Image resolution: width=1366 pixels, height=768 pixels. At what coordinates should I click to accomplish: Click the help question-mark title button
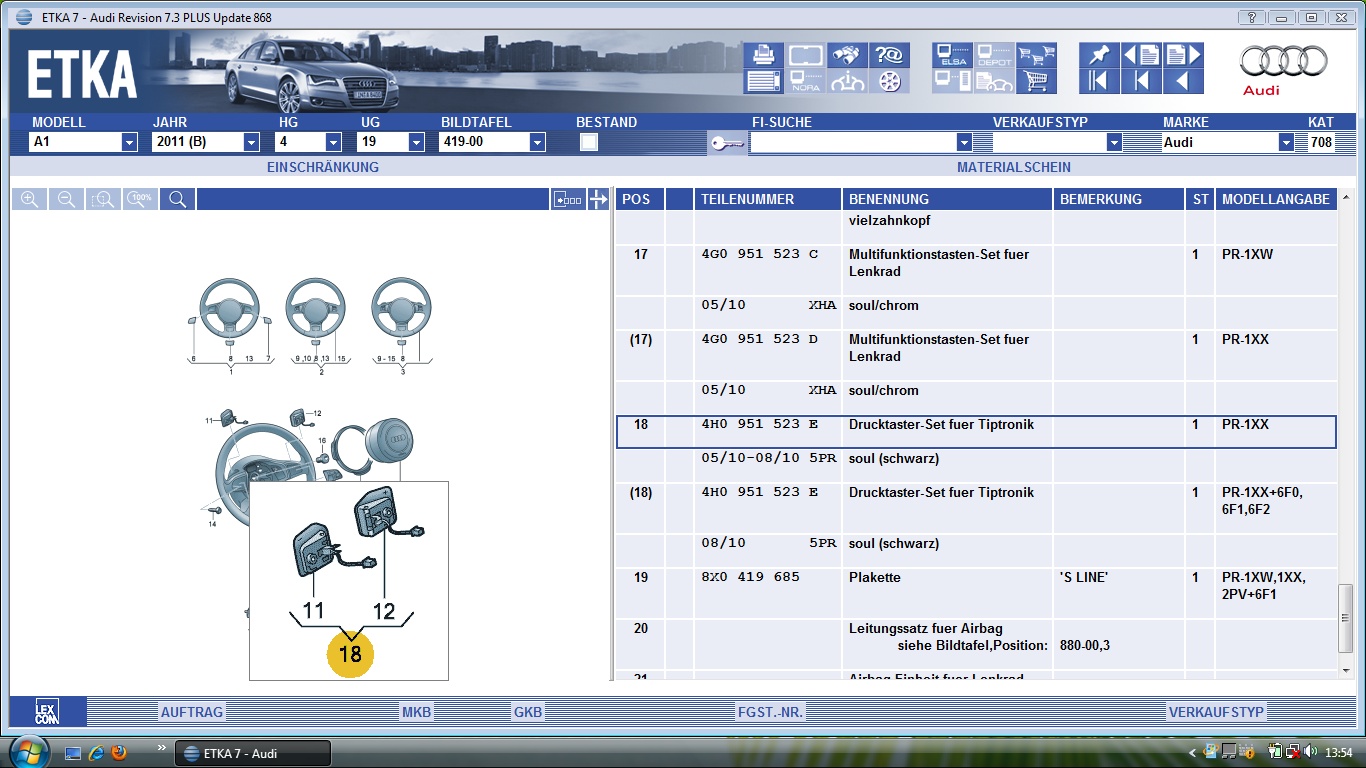1251,17
